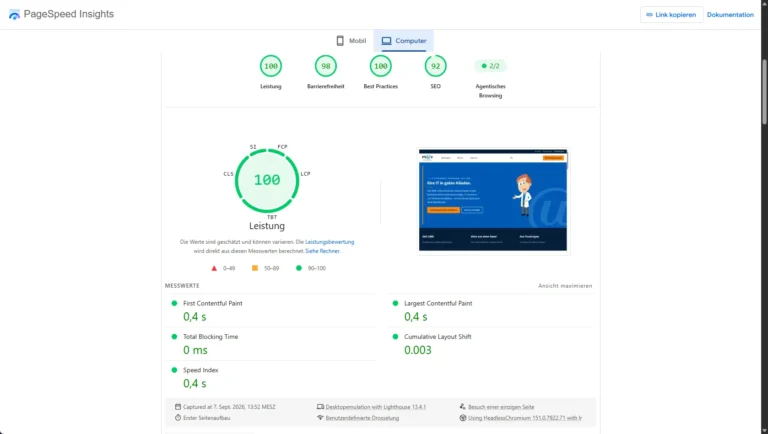
Task: Switch to the Computer tab
Action: [404, 41]
